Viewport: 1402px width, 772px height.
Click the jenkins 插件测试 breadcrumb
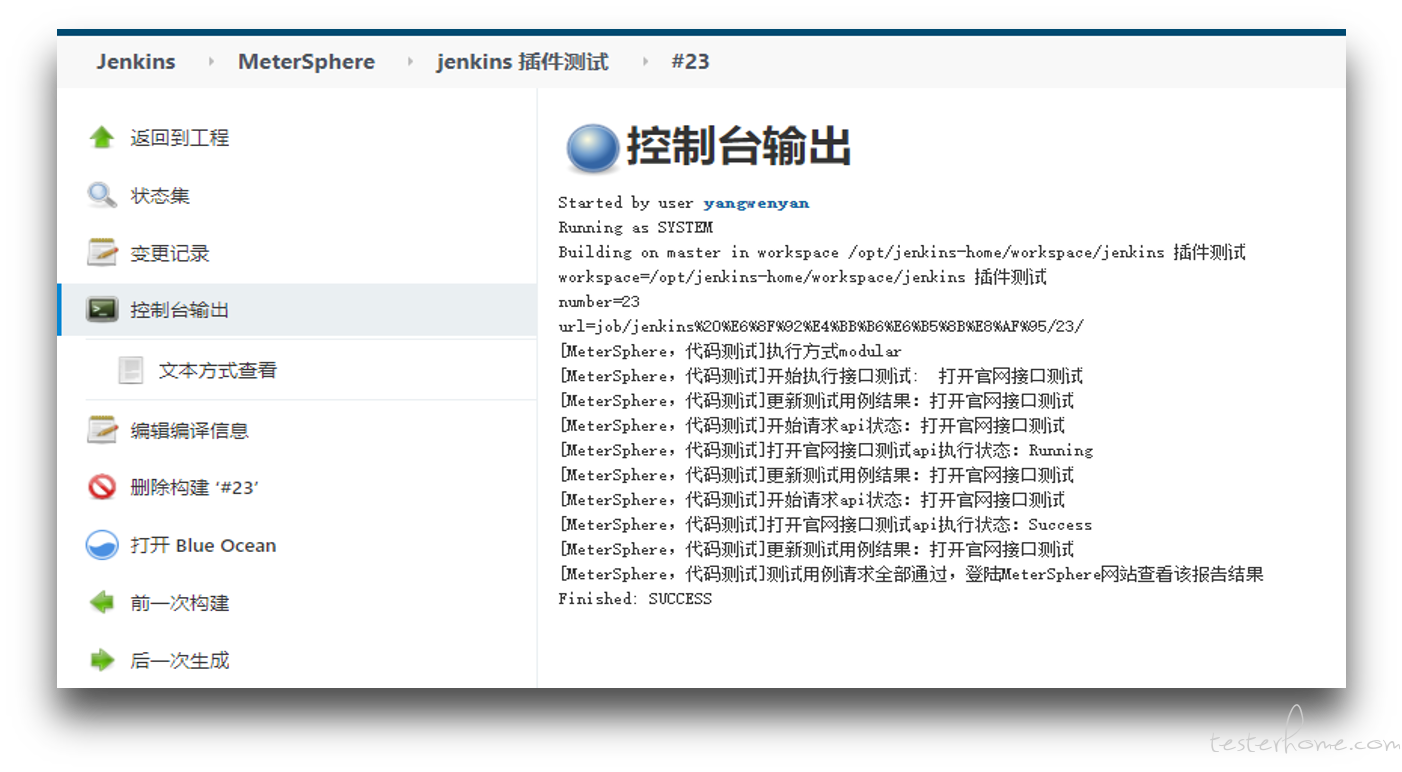[522, 62]
